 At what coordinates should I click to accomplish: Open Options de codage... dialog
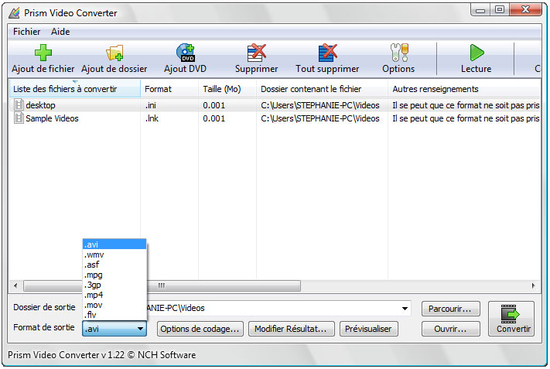[200, 329]
